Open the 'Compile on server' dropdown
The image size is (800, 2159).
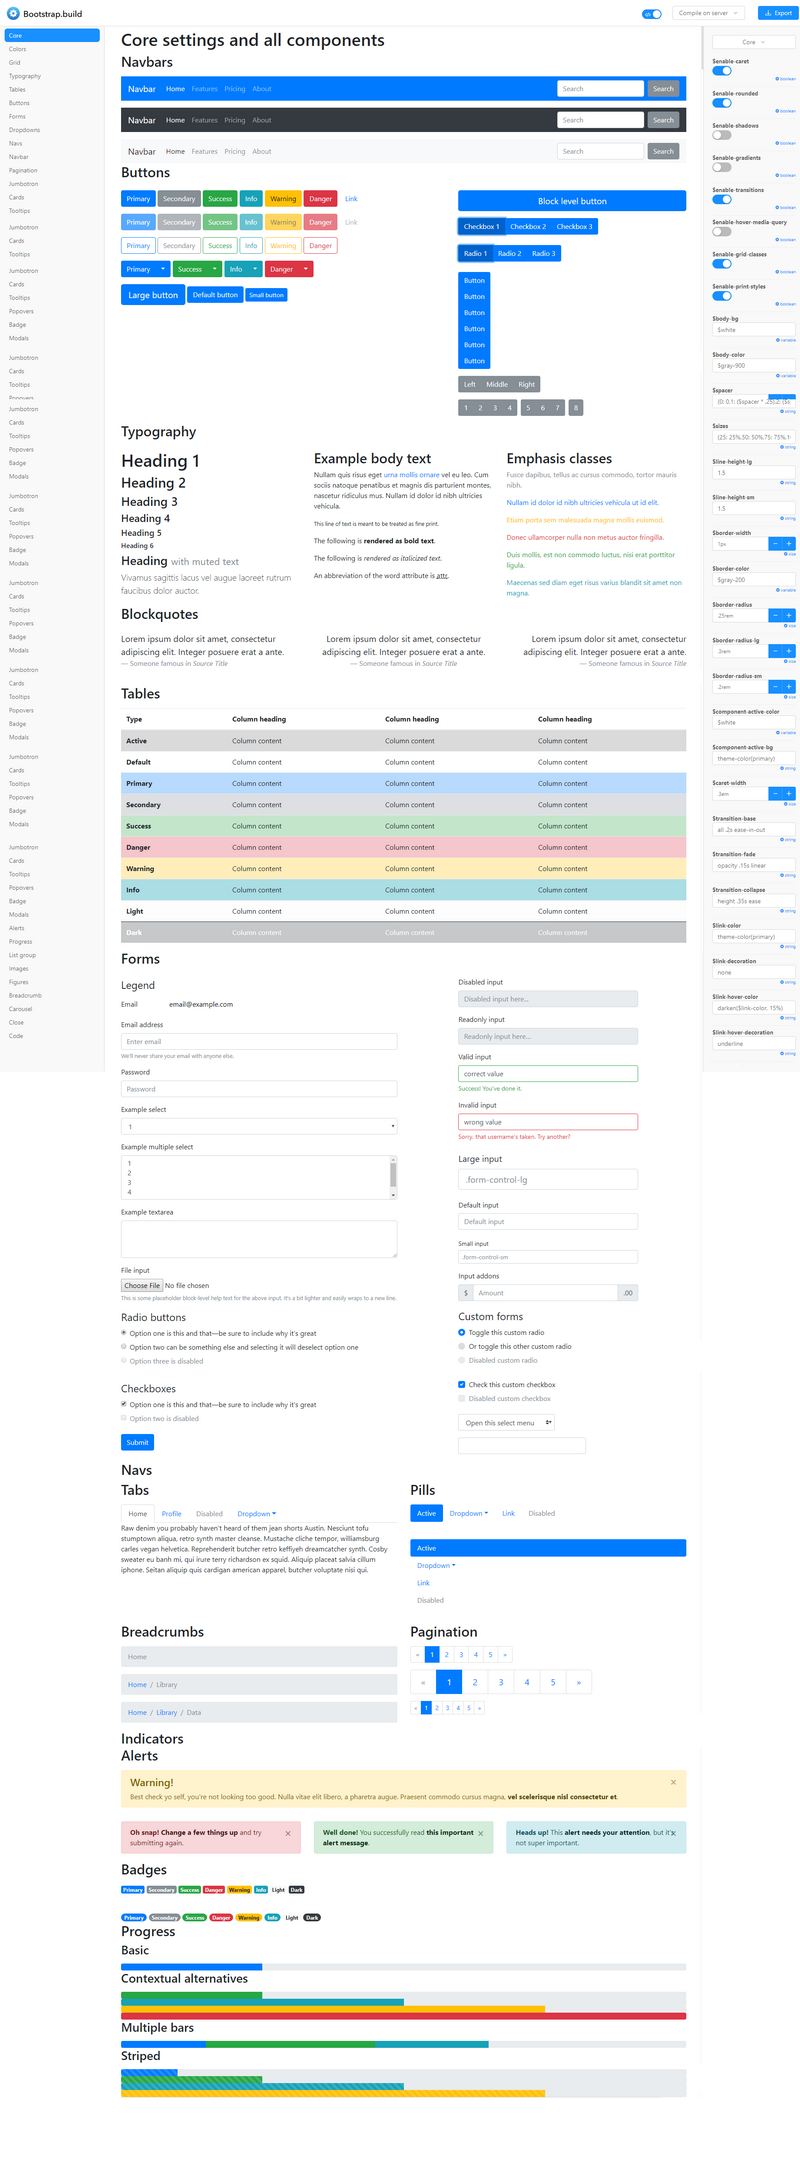click(x=707, y=13)
